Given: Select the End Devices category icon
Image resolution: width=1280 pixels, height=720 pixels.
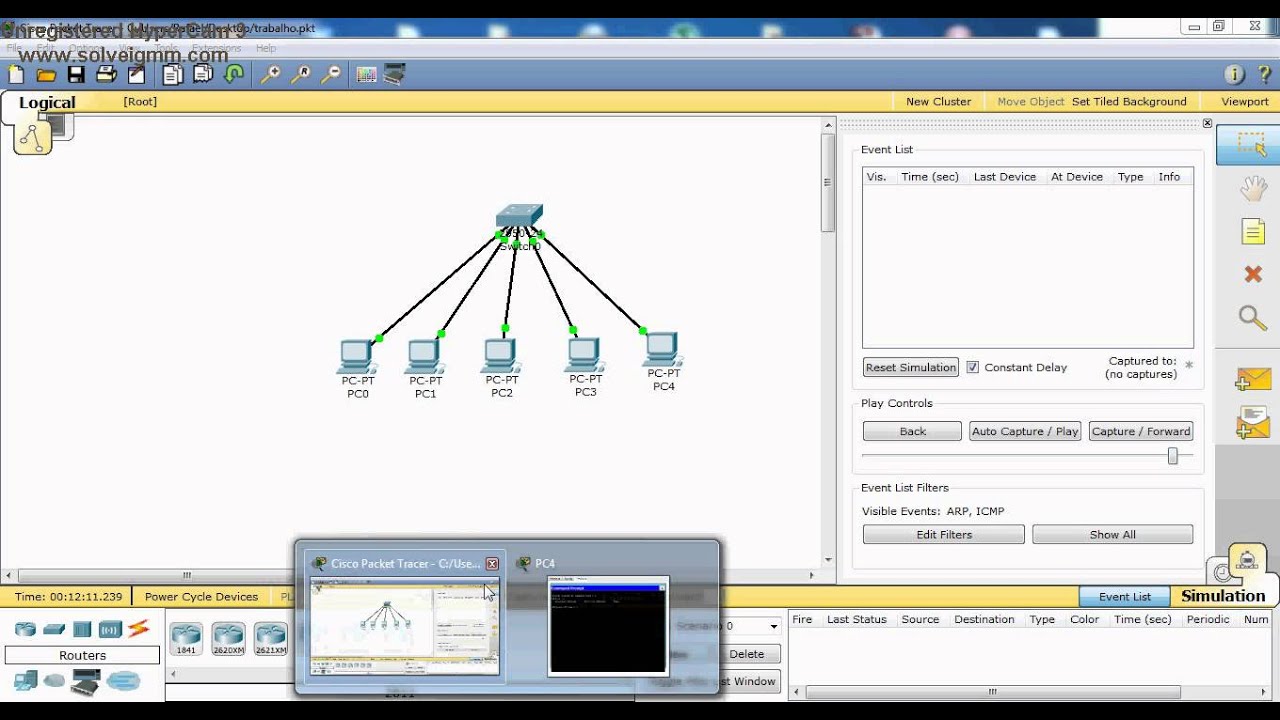Looking at the screenshot, I should click(x=25, y=682).
